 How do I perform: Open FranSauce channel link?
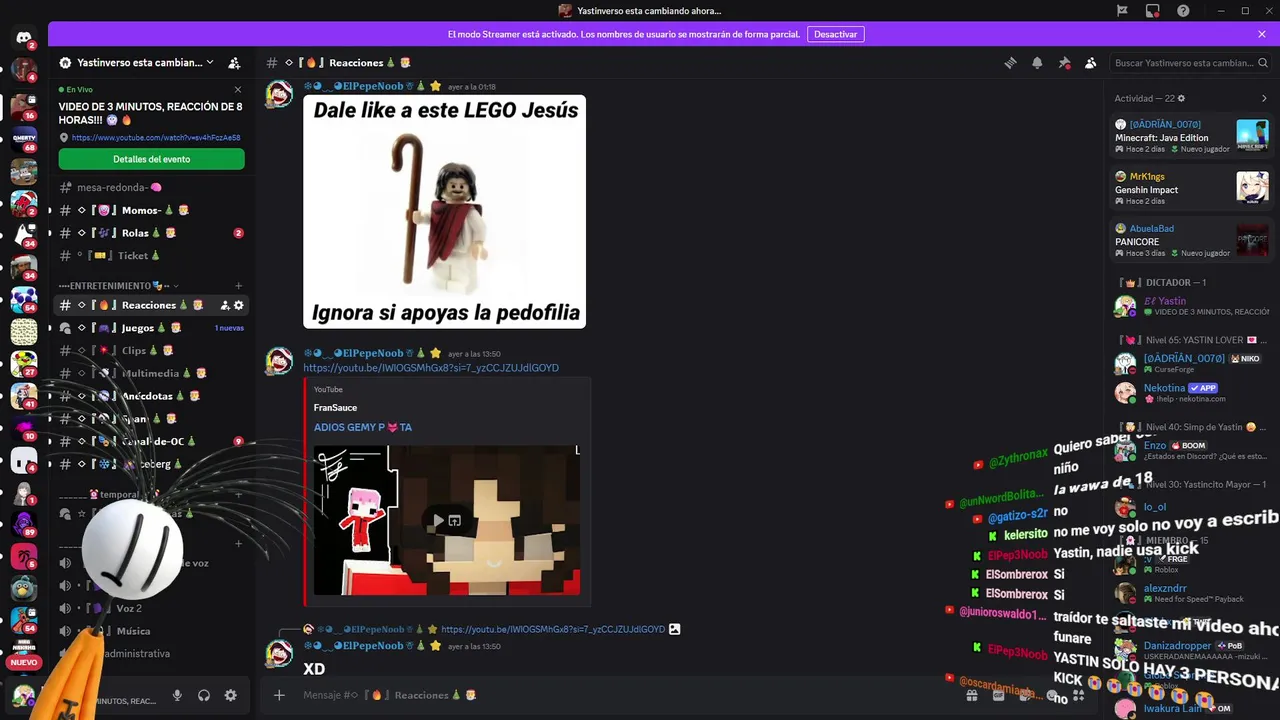pyautogui.click(x=335, y=408)
